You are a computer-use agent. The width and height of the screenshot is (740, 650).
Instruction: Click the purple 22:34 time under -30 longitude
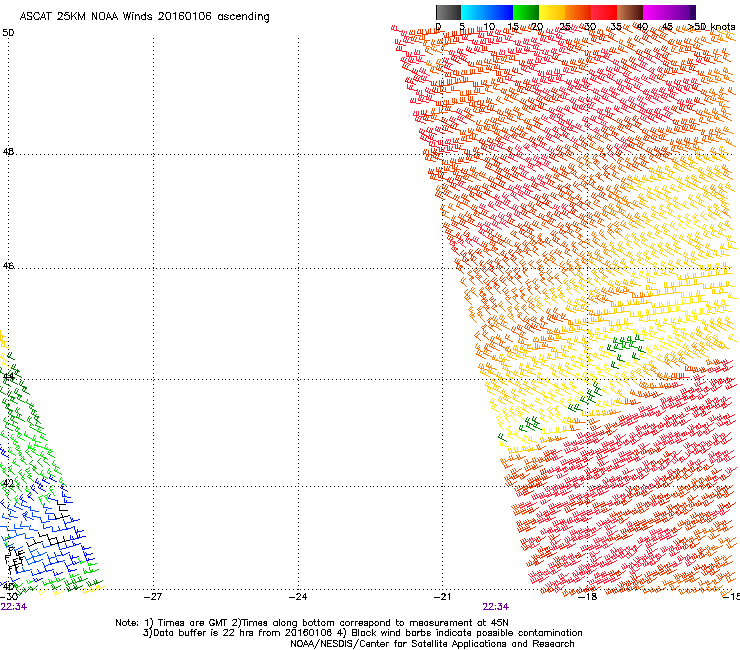(14, 607)
